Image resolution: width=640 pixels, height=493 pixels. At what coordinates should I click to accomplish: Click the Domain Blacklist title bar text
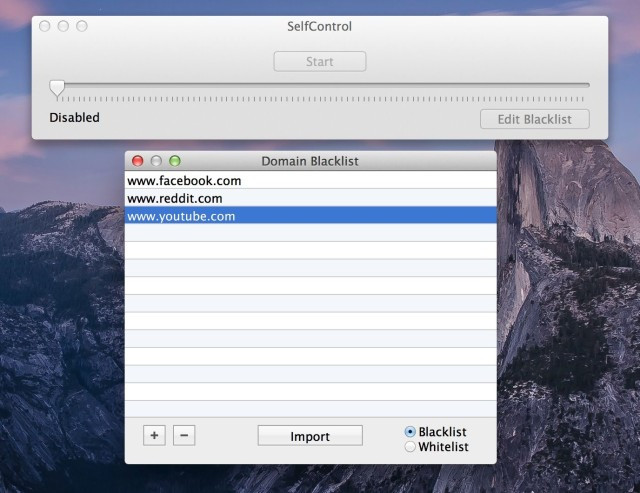coord(310,161)
